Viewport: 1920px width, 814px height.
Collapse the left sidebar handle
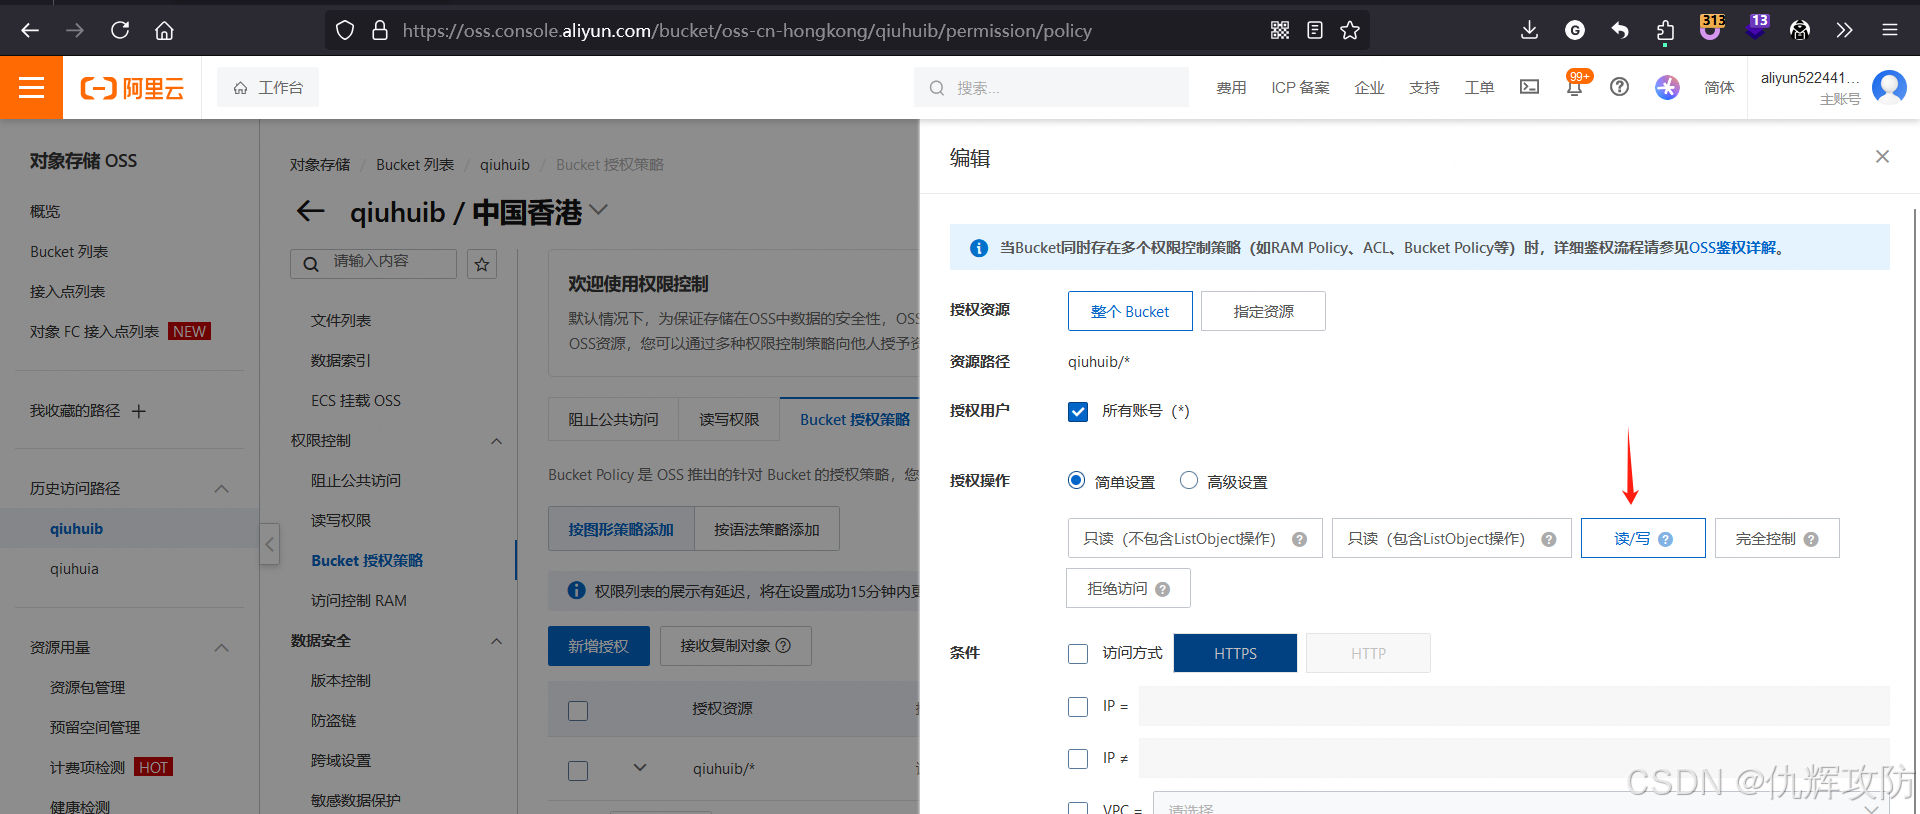pyautogui.click(x=270, y=544)
